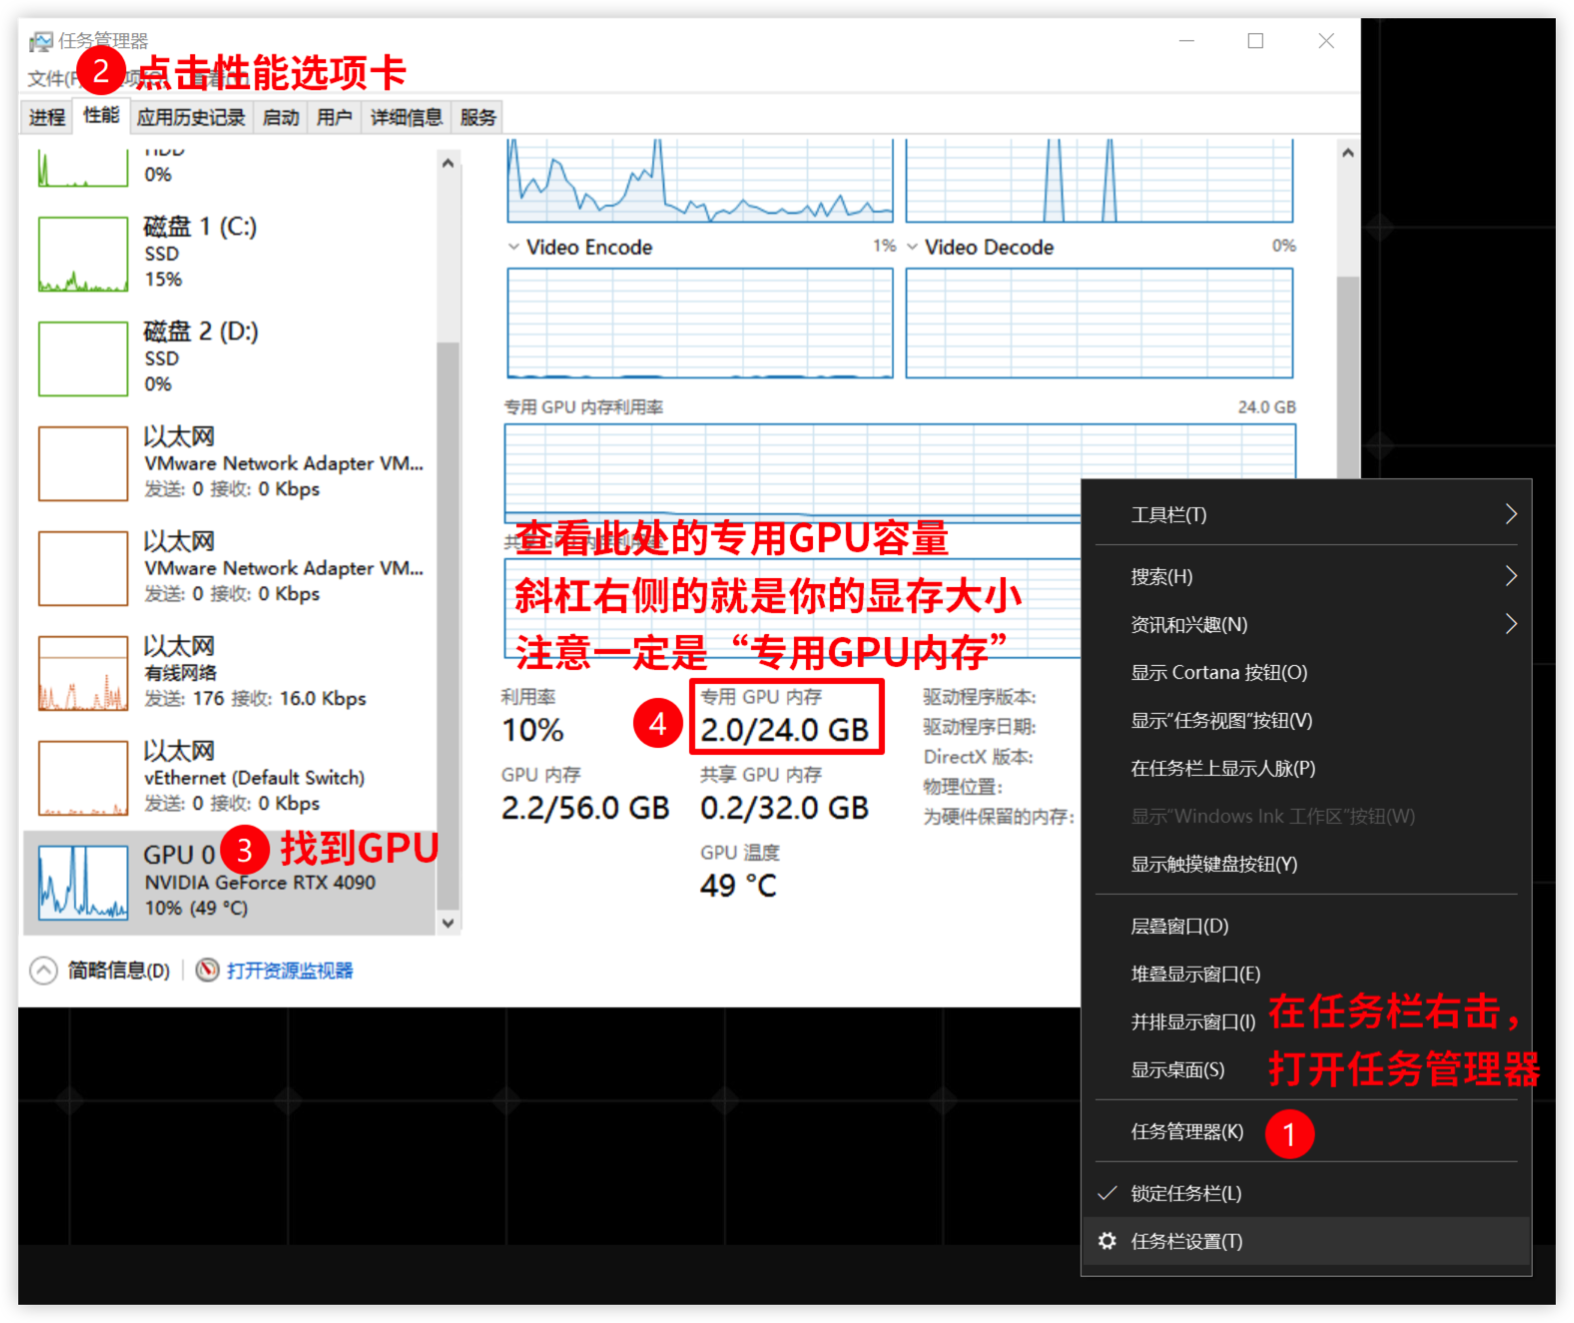This screenshot has width=1574, height=1323.
Task: Expand the Video Decode graph dropdown
Action: (x=912, y=247)
